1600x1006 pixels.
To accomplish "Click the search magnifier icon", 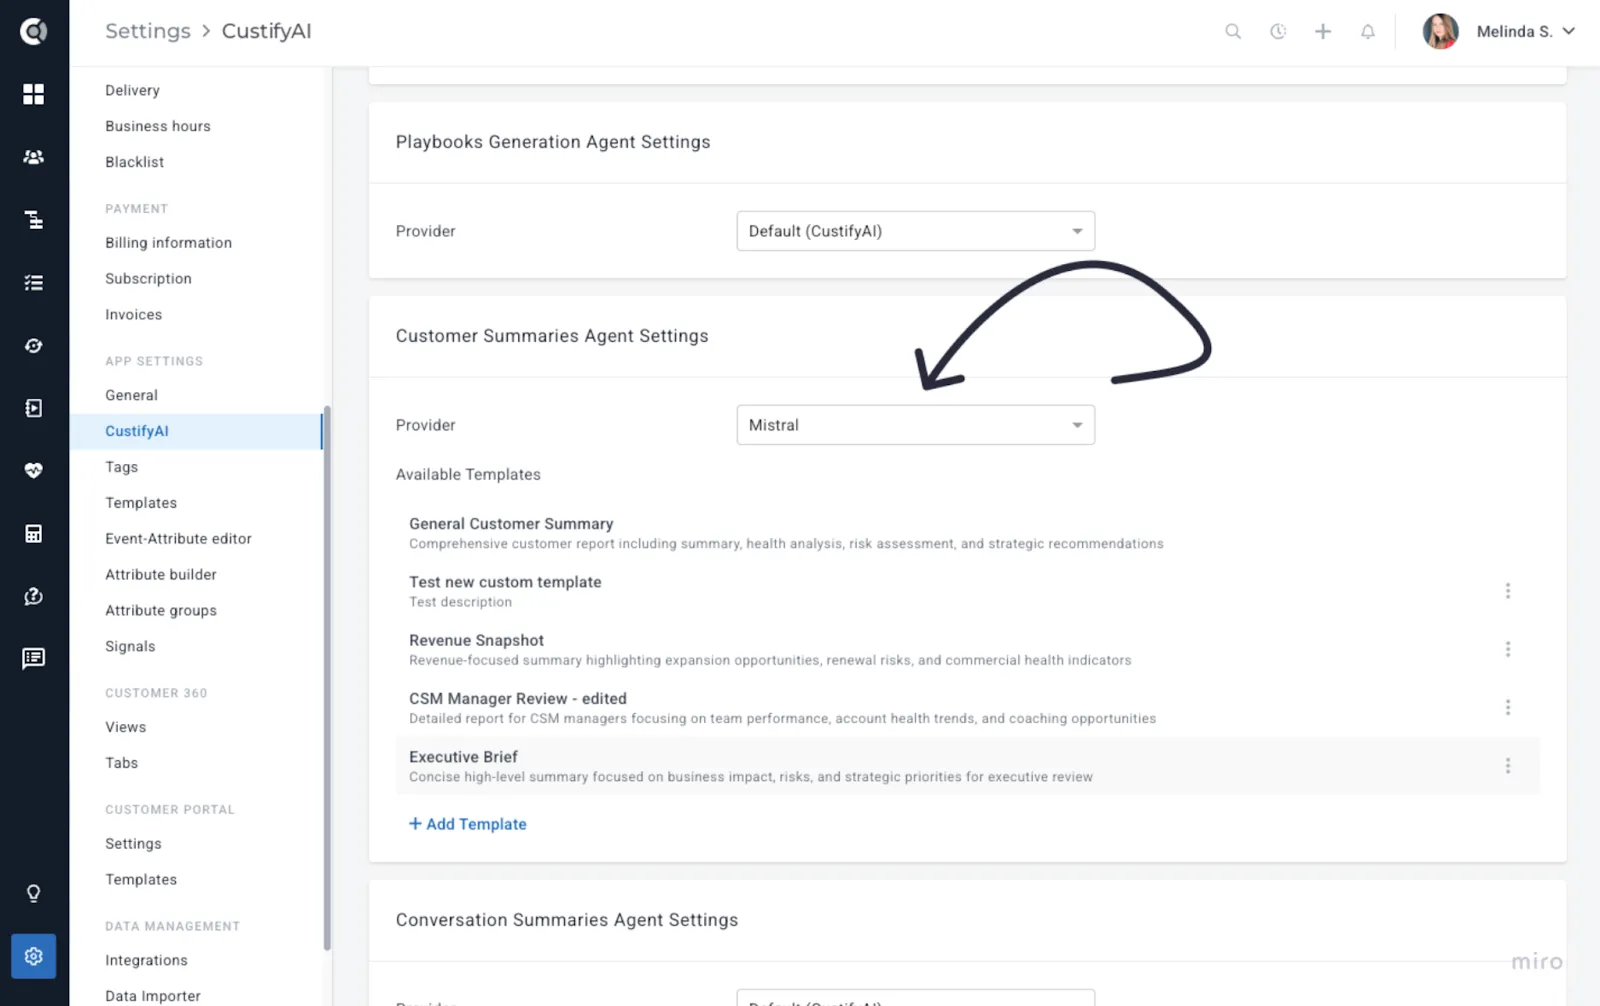I will [1233, 32].
